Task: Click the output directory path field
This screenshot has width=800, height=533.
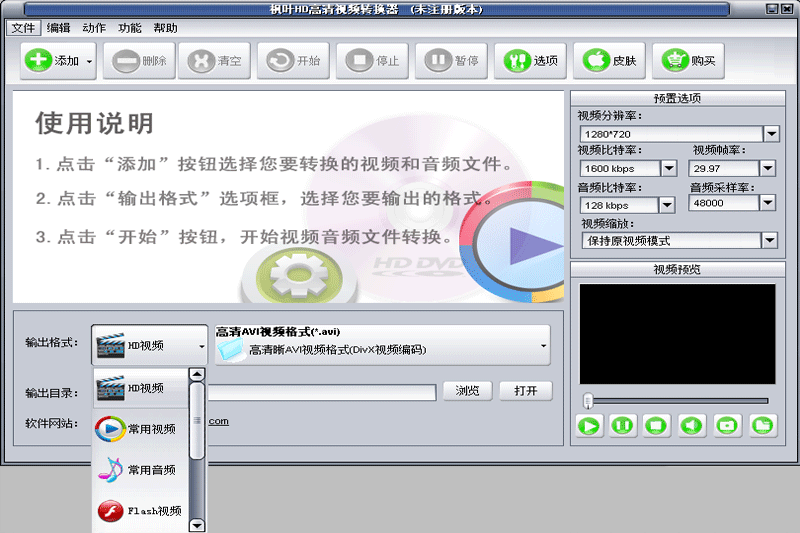Action: click(321, 392)
